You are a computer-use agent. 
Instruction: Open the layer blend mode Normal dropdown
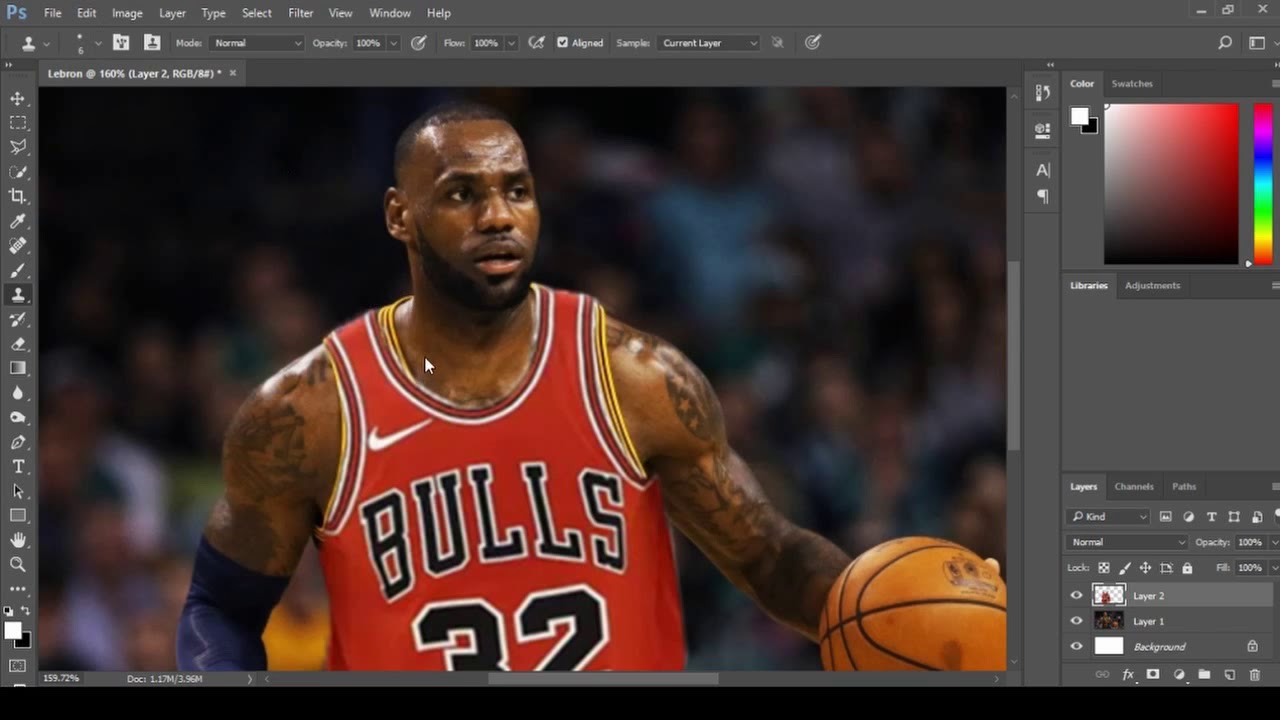[1128, 542]
